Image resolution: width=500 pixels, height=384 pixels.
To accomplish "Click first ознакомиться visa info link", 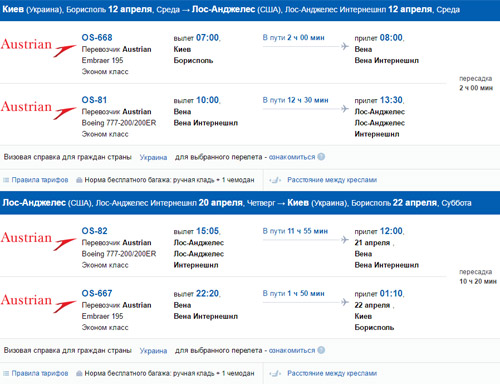I will pyautogui.click(x=292, y=157).
